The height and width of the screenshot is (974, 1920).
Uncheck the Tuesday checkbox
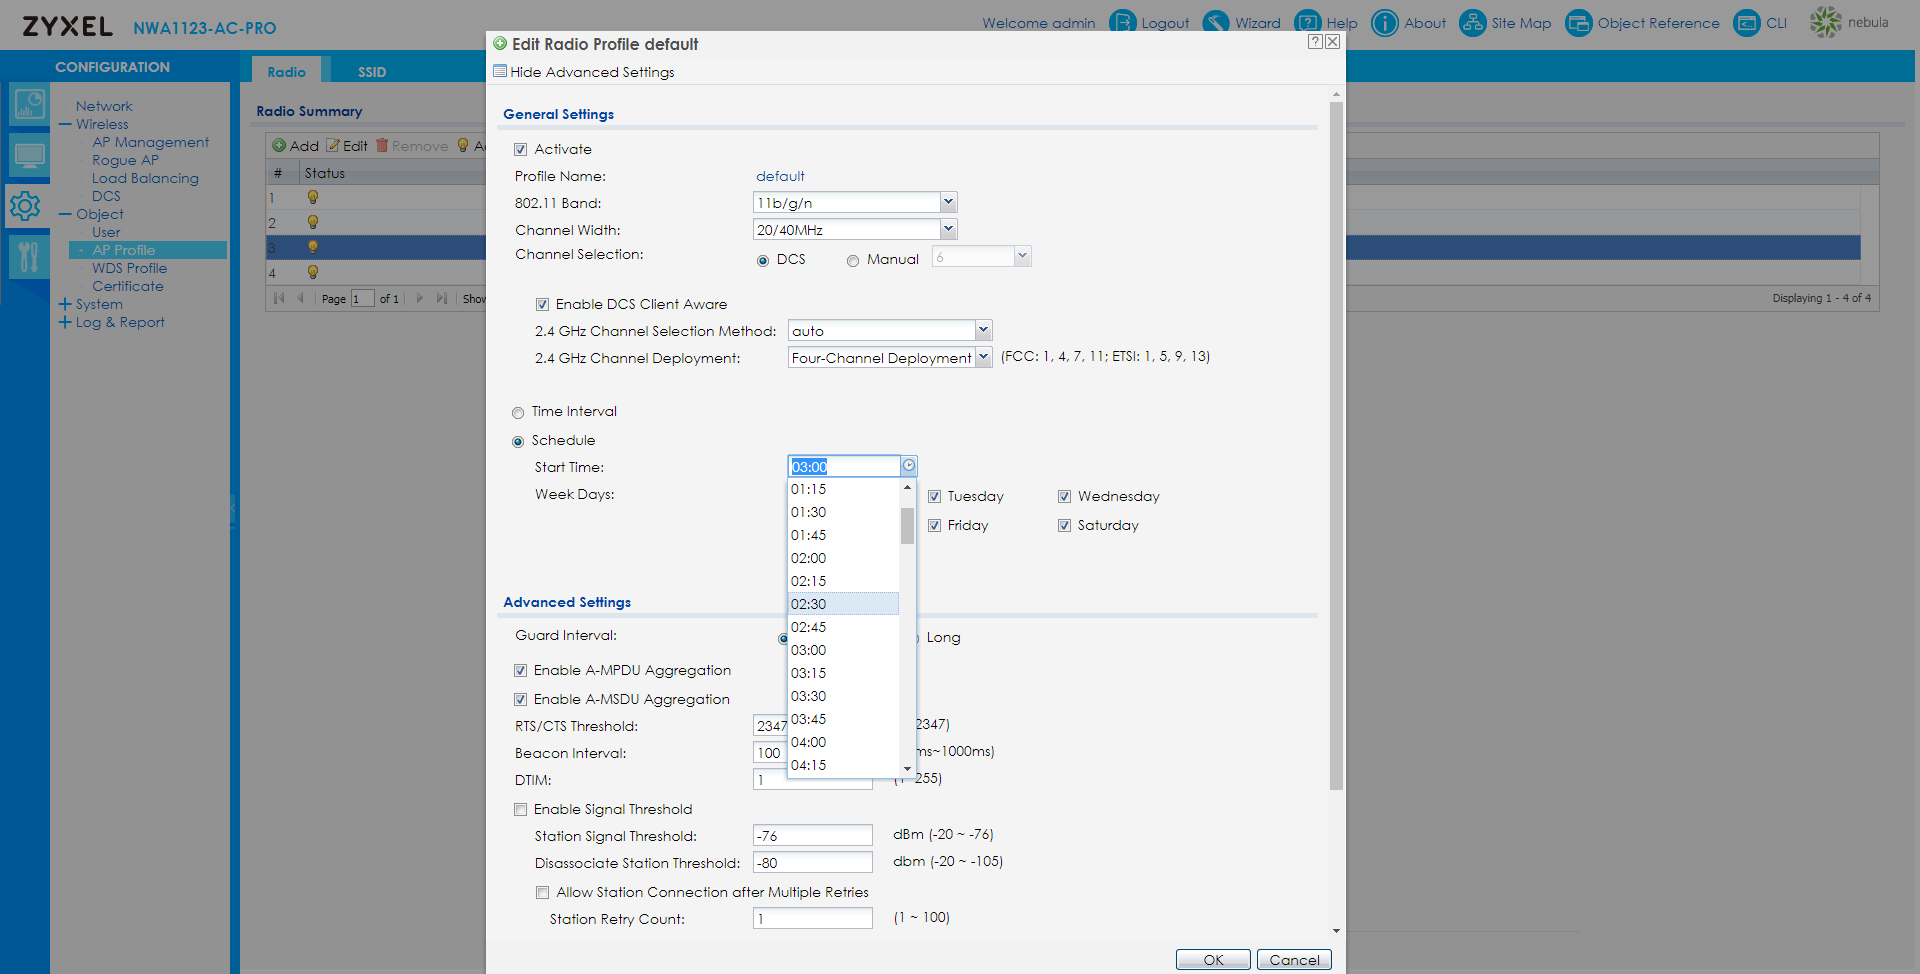(934, 497)
